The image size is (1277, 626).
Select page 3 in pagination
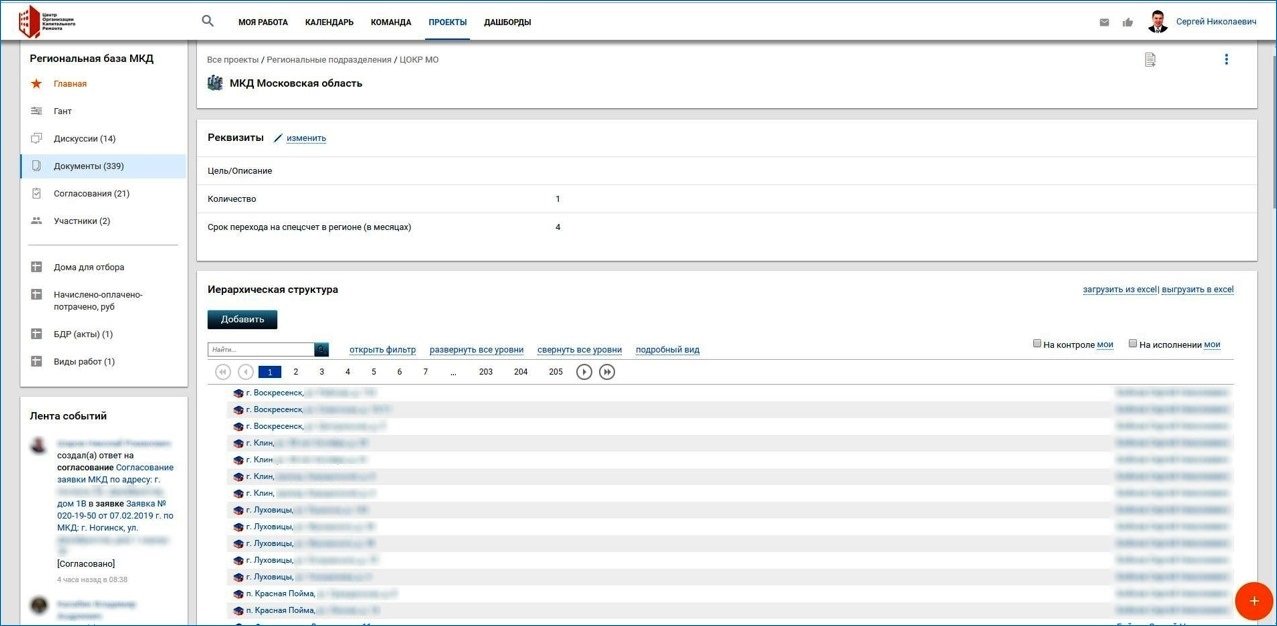(x=321, y=372)
